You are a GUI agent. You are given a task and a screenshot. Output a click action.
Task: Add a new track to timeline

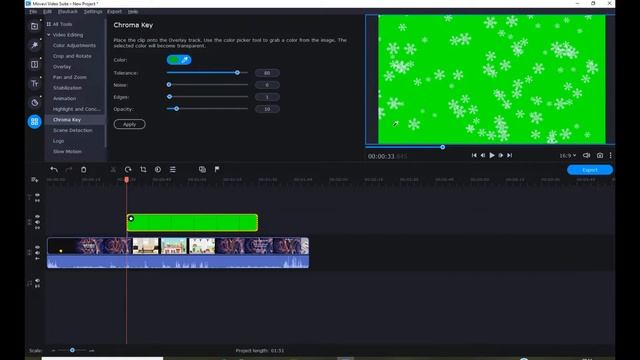(x=35, y=180)
